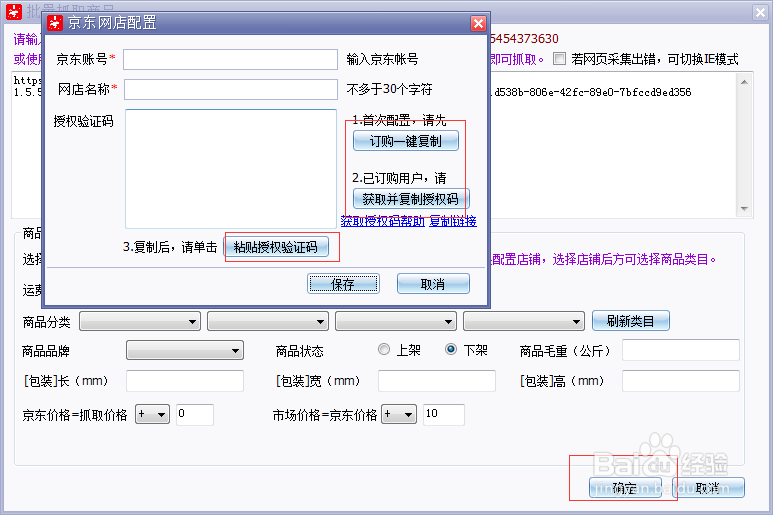
Task: Close the 京东网店配置 dialog
Action: [x=478, y=23]
